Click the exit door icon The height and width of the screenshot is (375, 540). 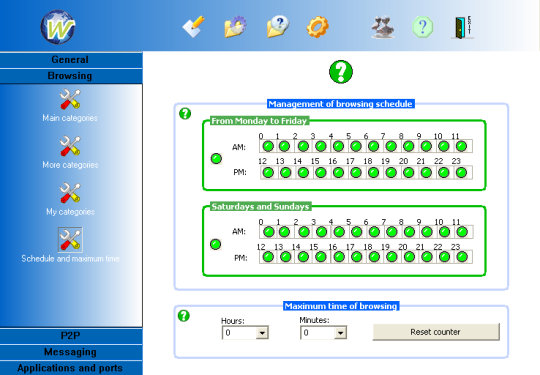point(463,27)
